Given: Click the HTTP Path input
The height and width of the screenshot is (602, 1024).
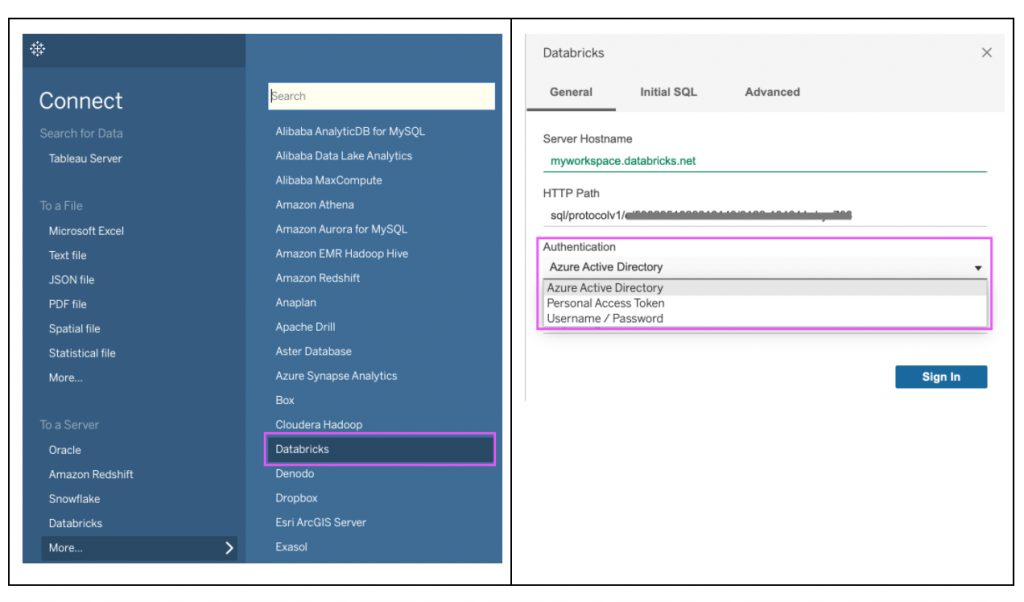Looking at the screenshot, I should click(764, 214).
